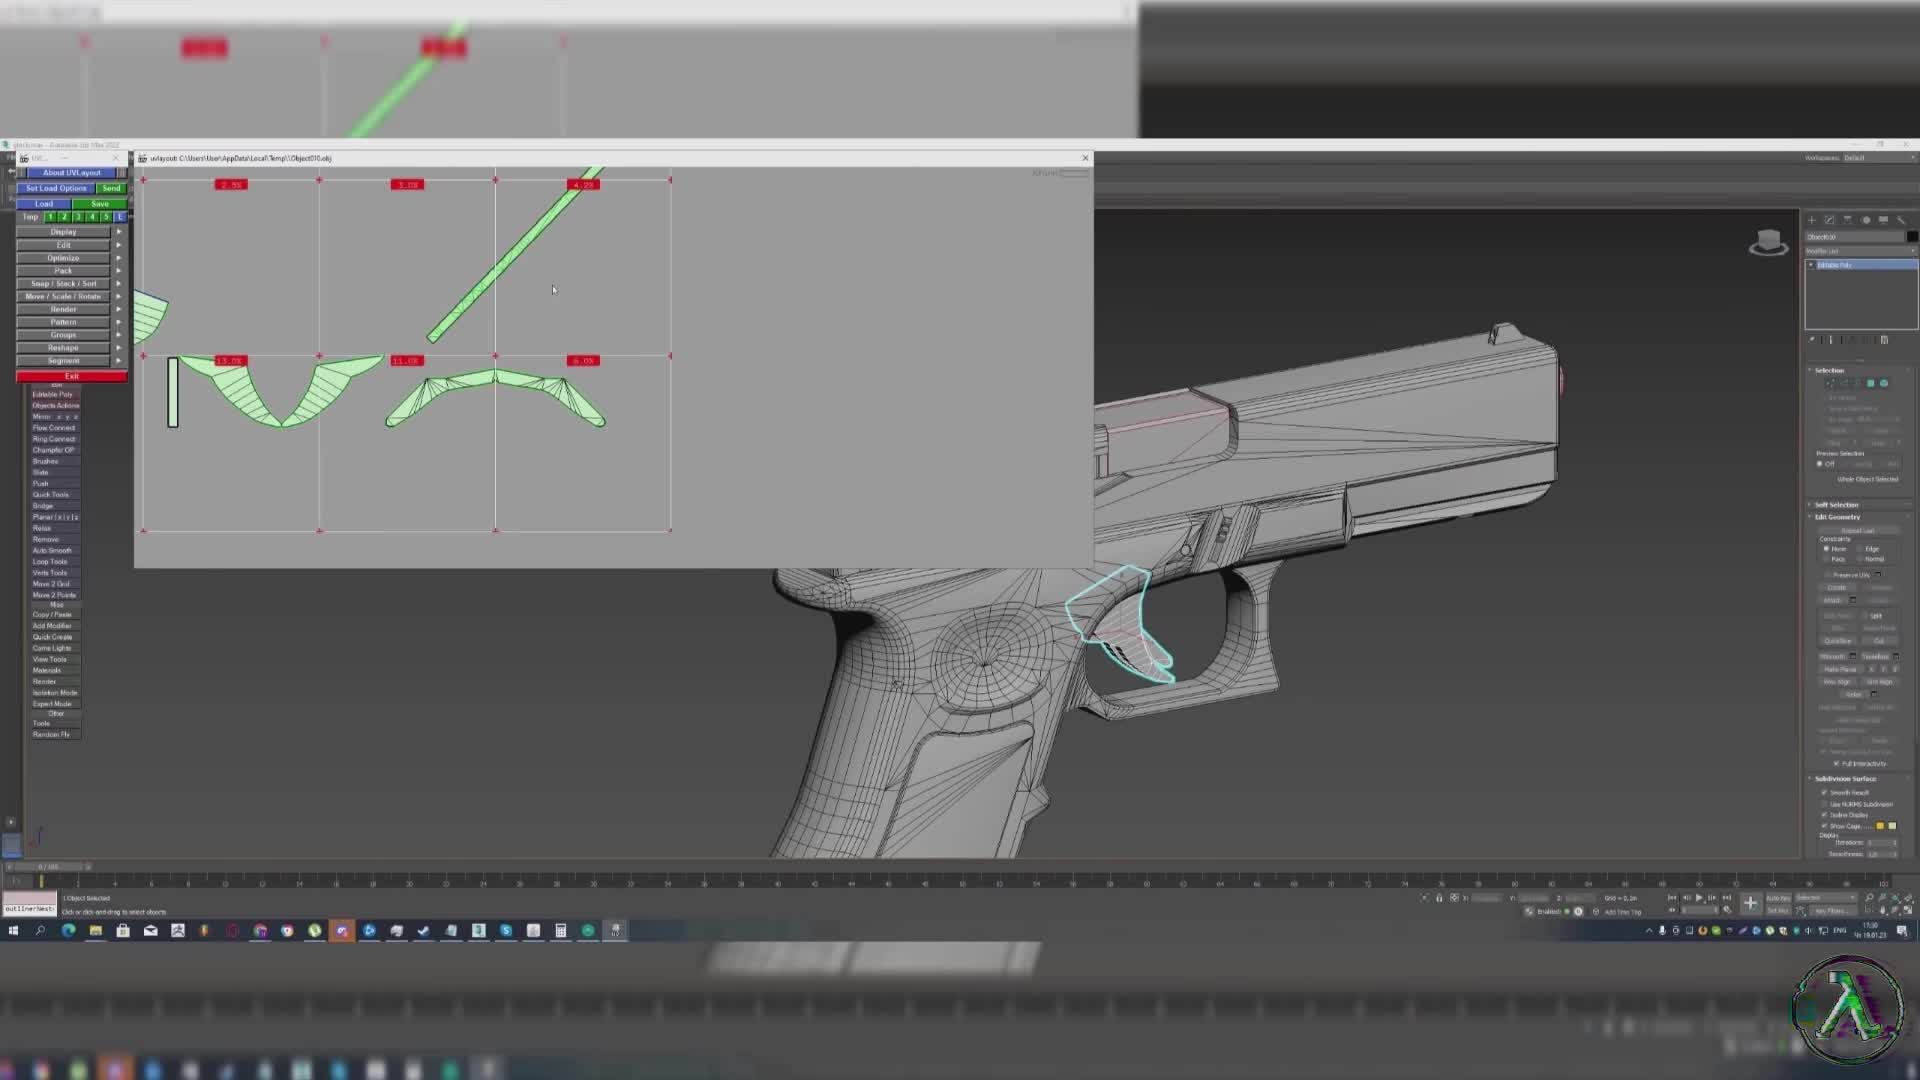The width and height of the screenshot is (1920, 1080).
Task: Click the Send button in UVLayout
Action: point(110,188)
